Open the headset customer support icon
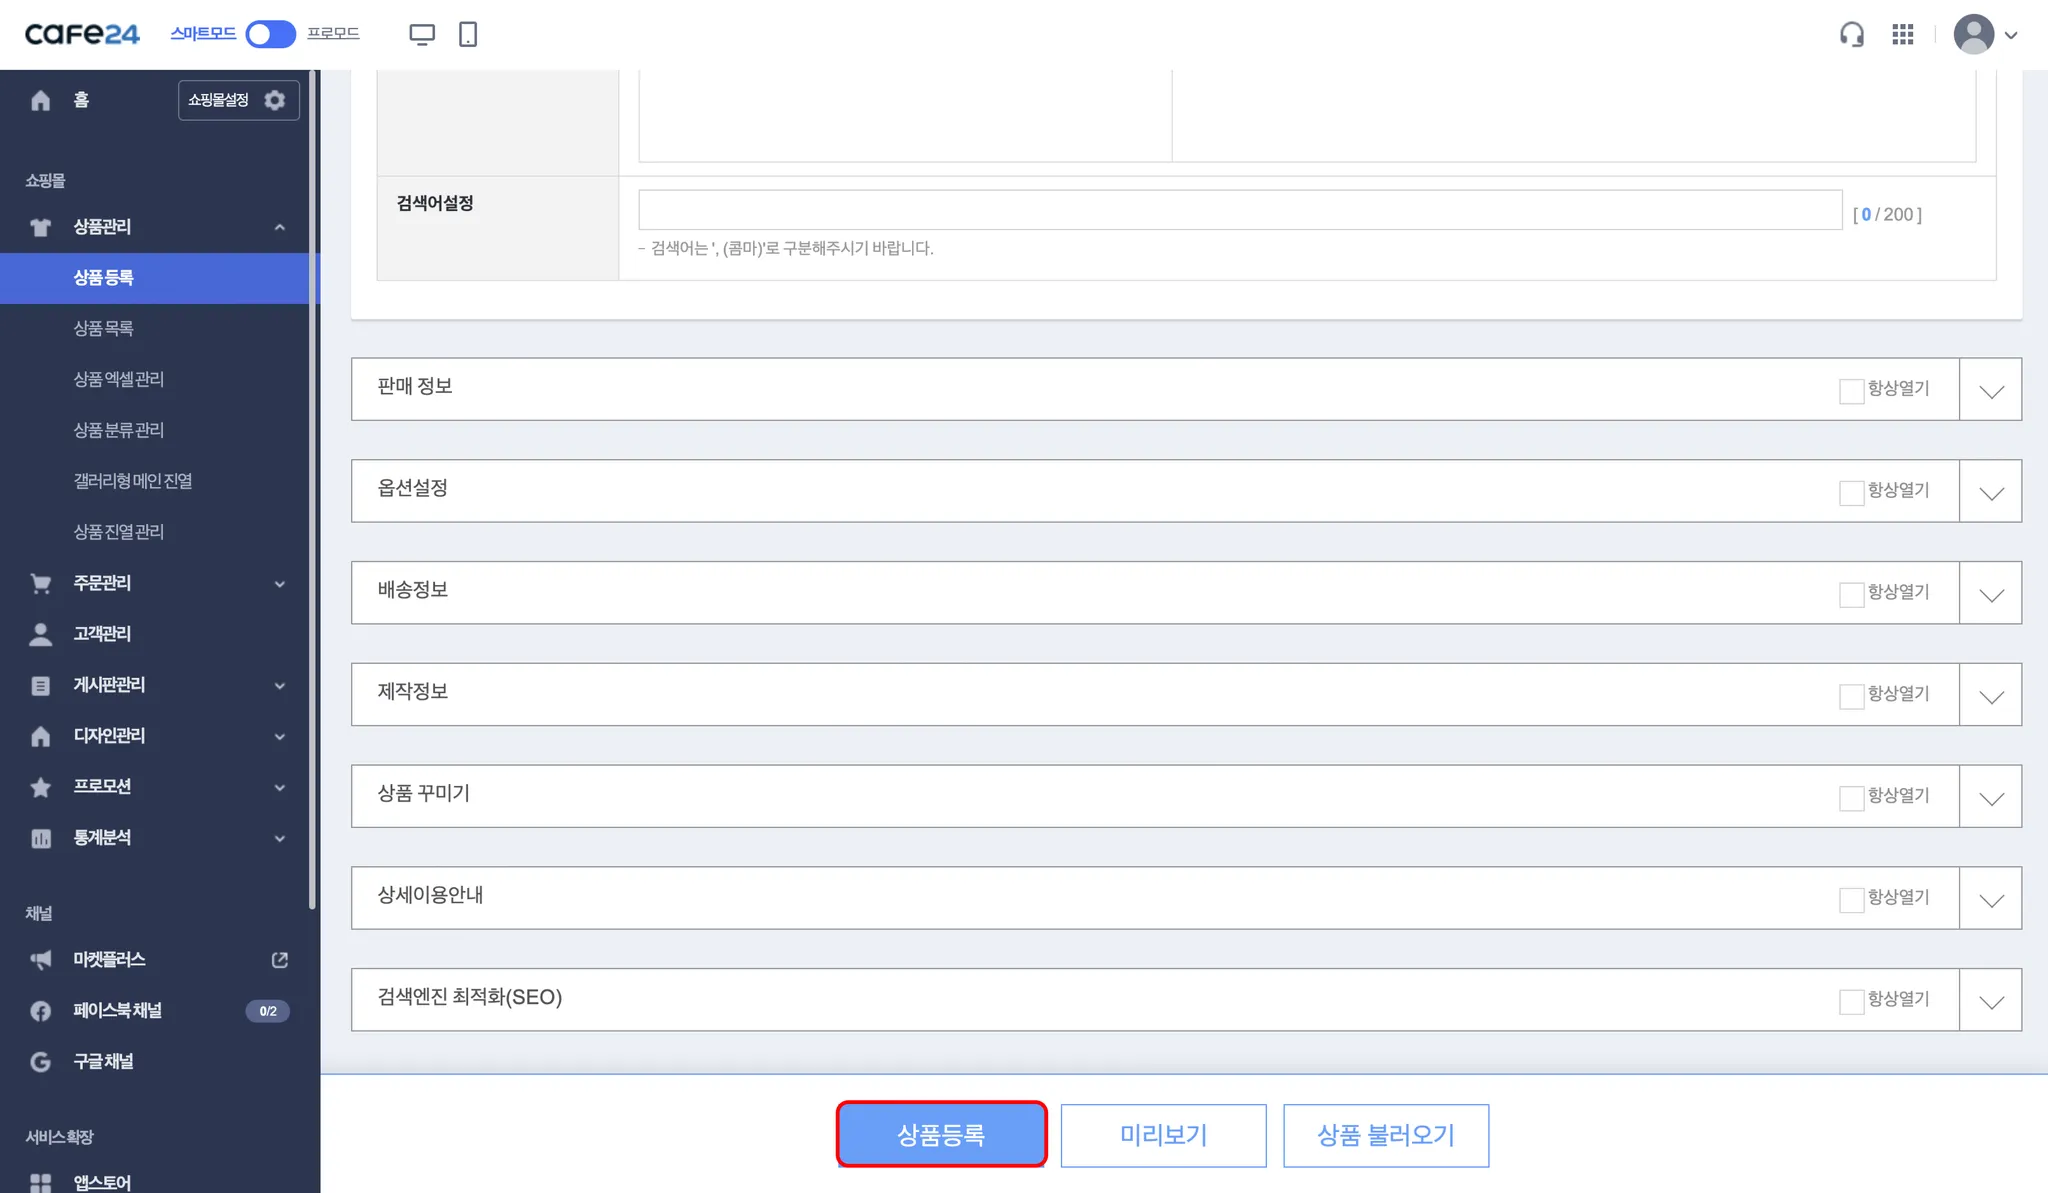 coord(1851,35)
